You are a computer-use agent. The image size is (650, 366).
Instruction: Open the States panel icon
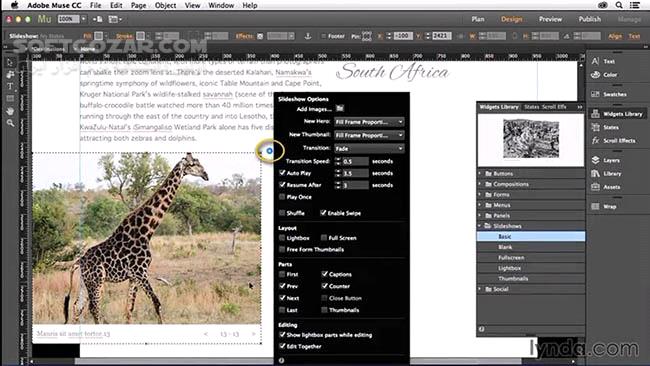click(x=595, y=127)
